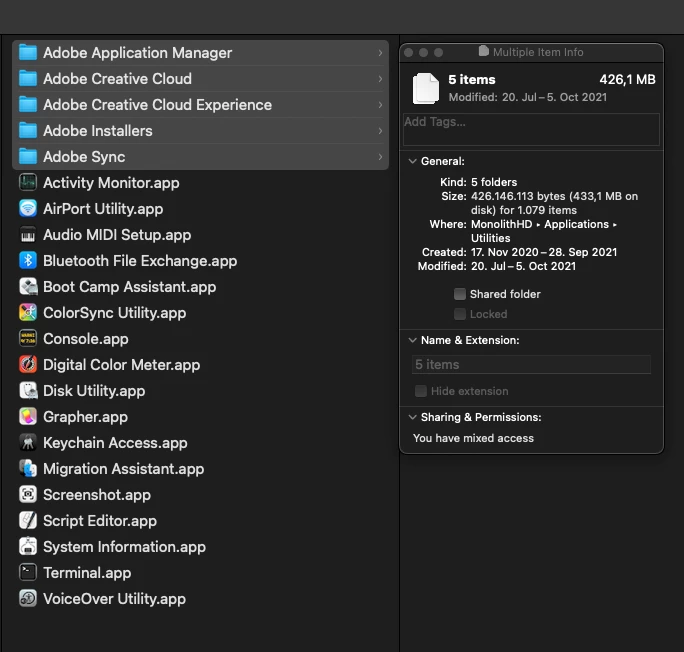Select the Script Editor icon
The height and width of the screenshot is (652, 684).
point(28,521)
